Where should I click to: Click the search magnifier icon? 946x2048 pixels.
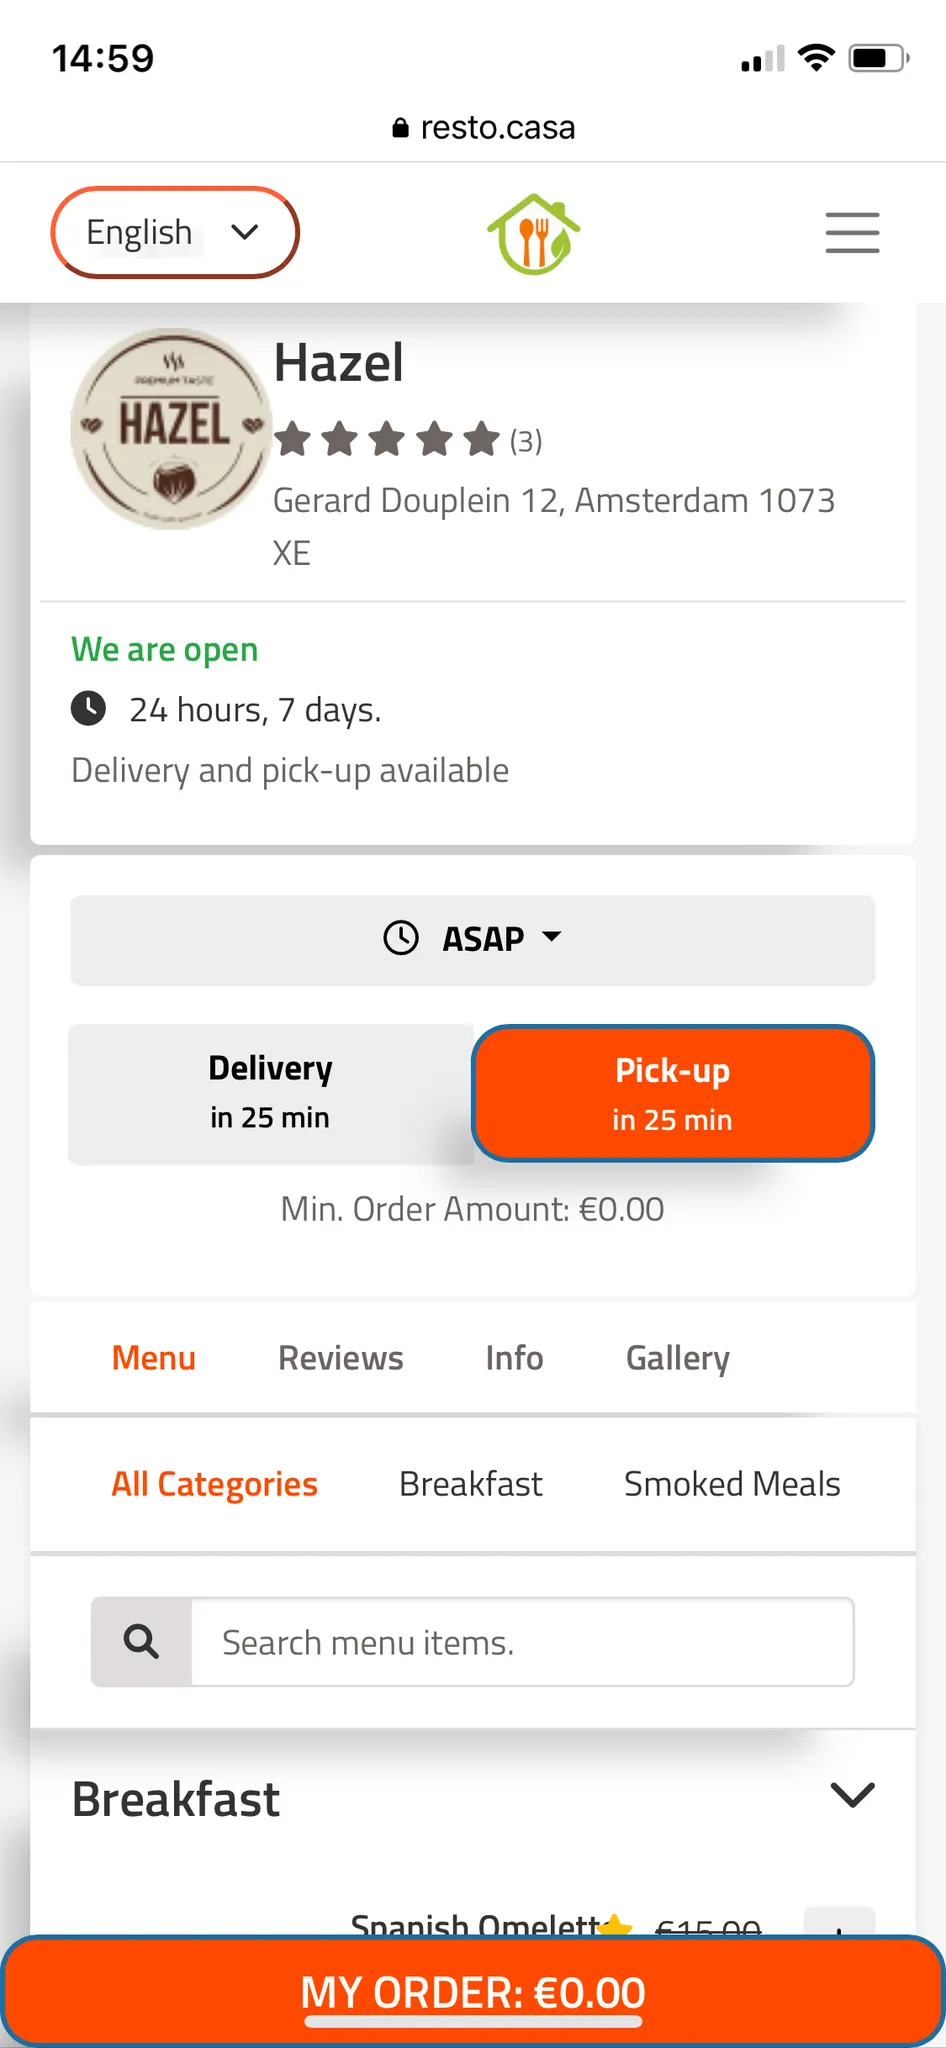coord(141,1642)
